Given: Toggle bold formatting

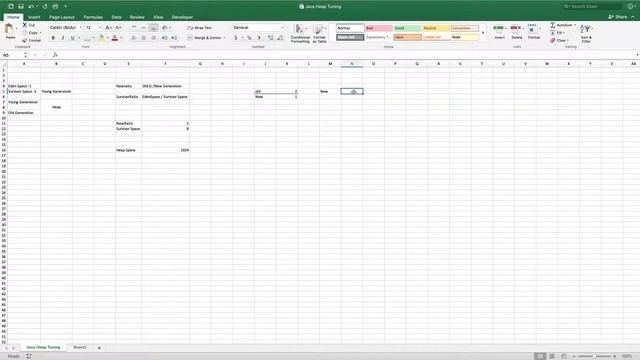Looking at the screenshot, I should coord(53,38).
